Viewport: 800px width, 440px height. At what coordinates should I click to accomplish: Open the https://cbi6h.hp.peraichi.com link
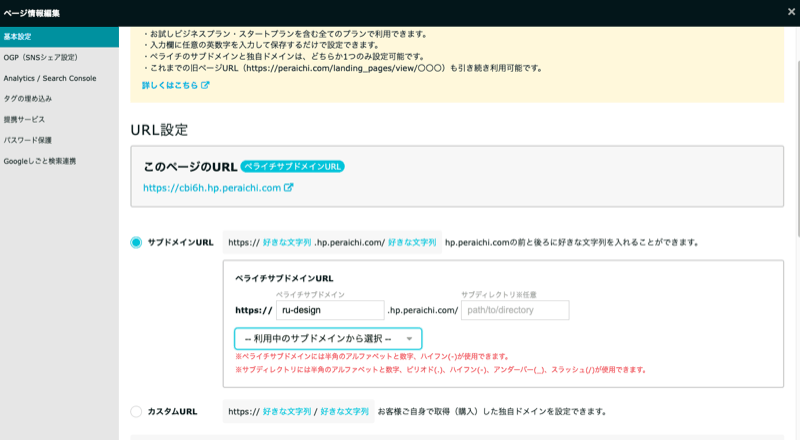coord(212,187)
